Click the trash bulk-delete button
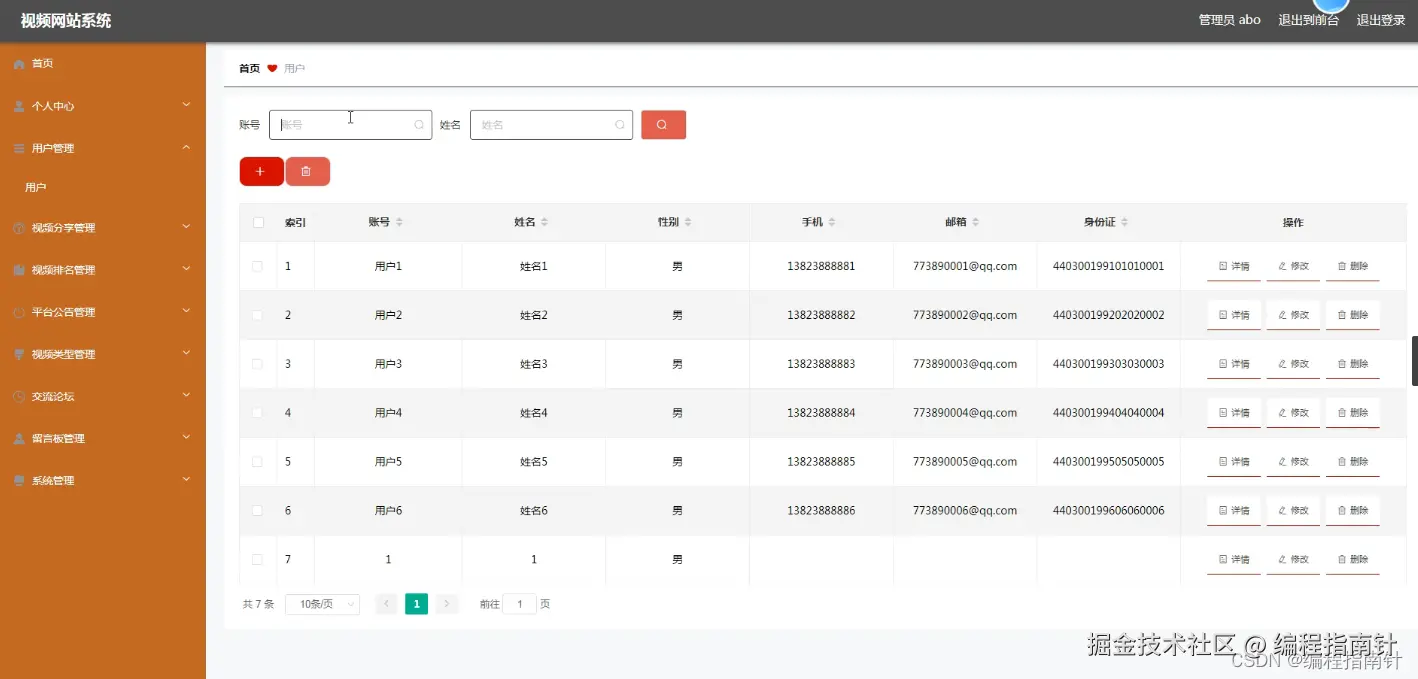Image resolution: width=1418 pixels, height=679 pixels. [x=307, y=172]
